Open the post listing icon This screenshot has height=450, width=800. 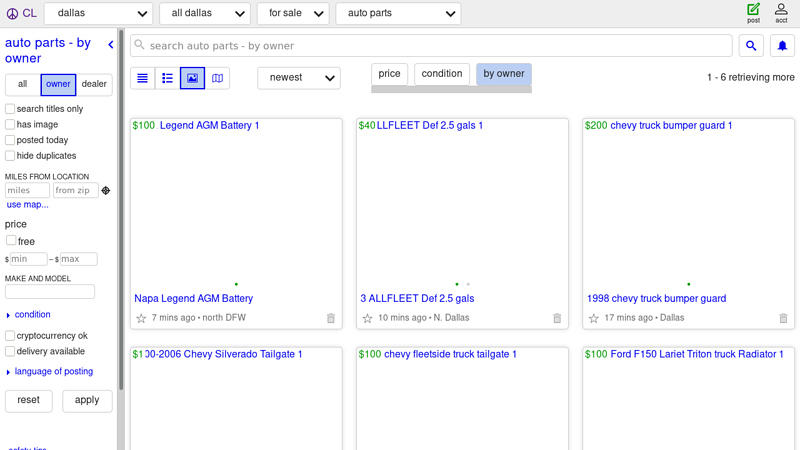(x=754, y=13)
